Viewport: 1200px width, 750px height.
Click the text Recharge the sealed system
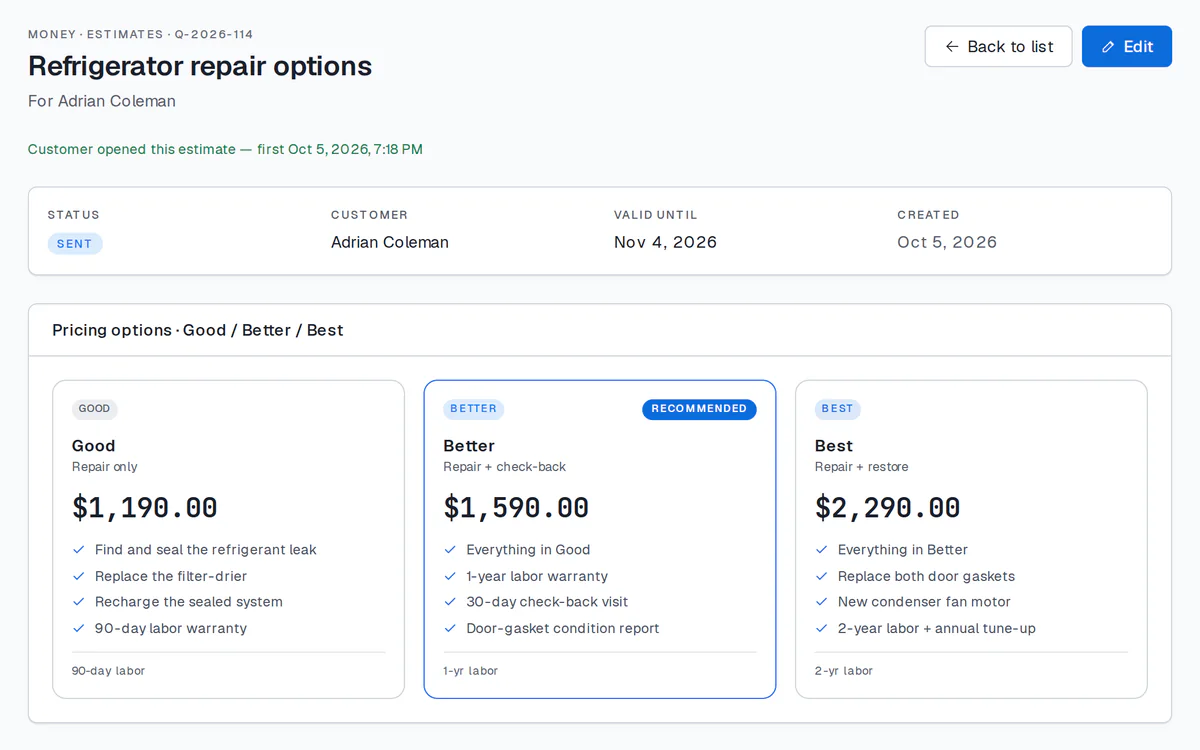point(189,602)
